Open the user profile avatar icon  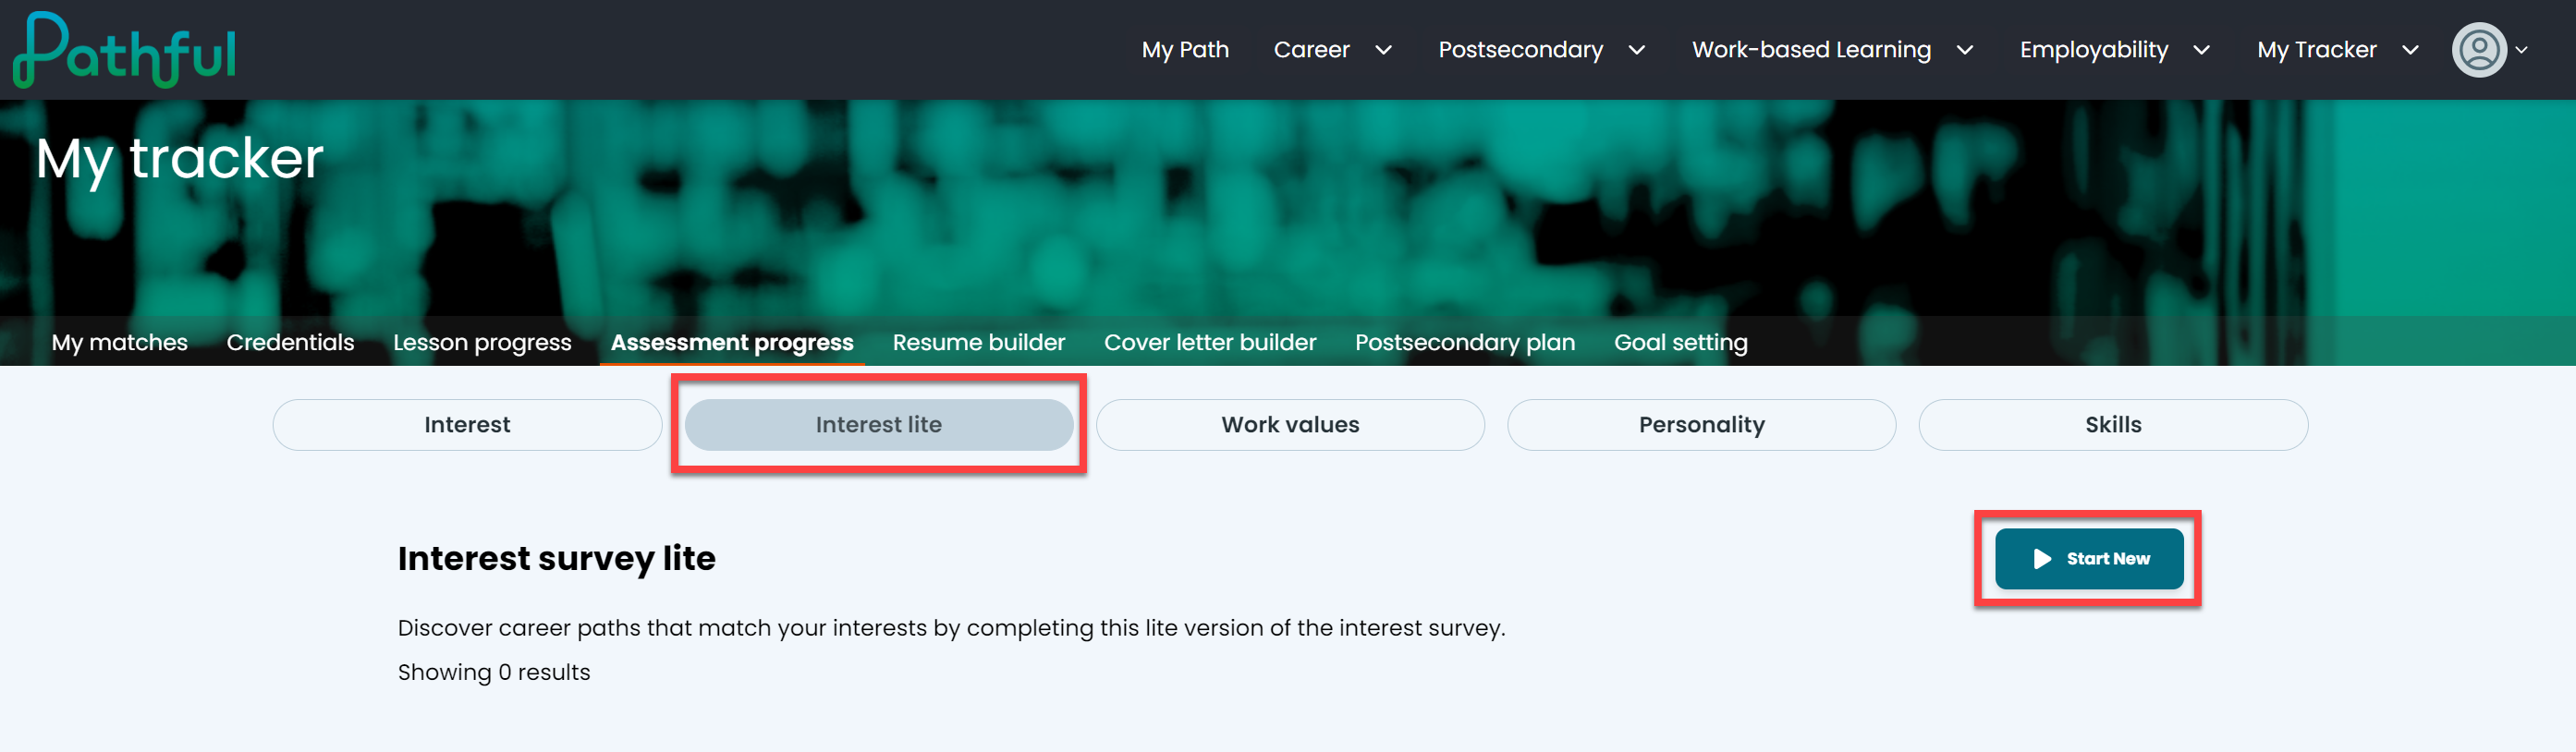click(2479, 50)
